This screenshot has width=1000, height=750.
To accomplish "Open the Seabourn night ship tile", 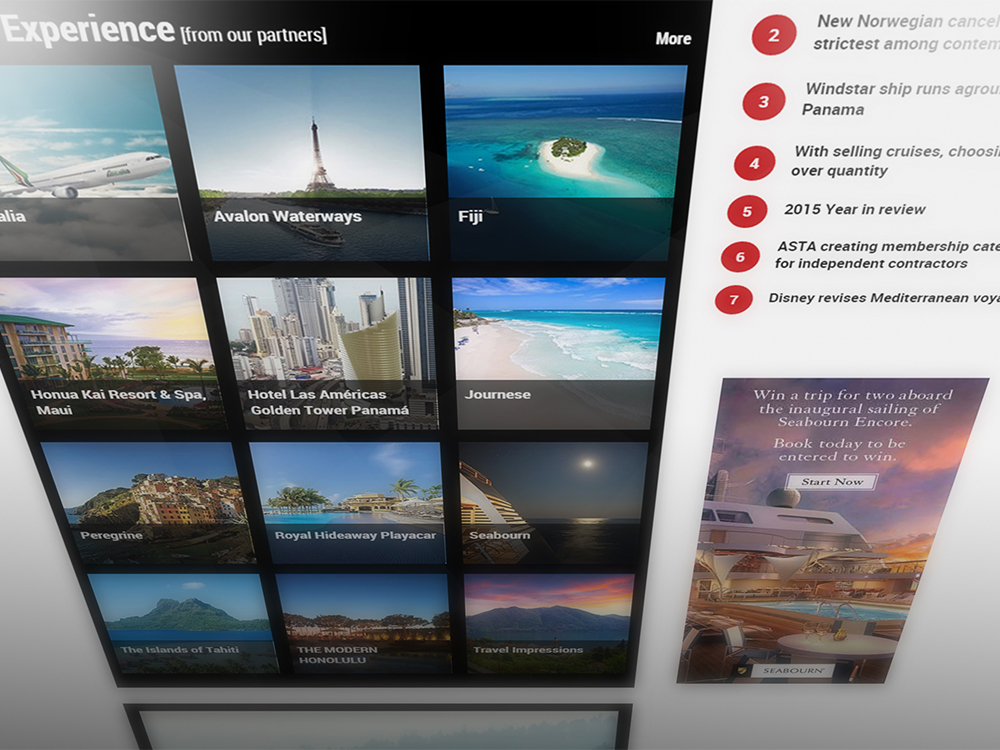I will point(554,503).
